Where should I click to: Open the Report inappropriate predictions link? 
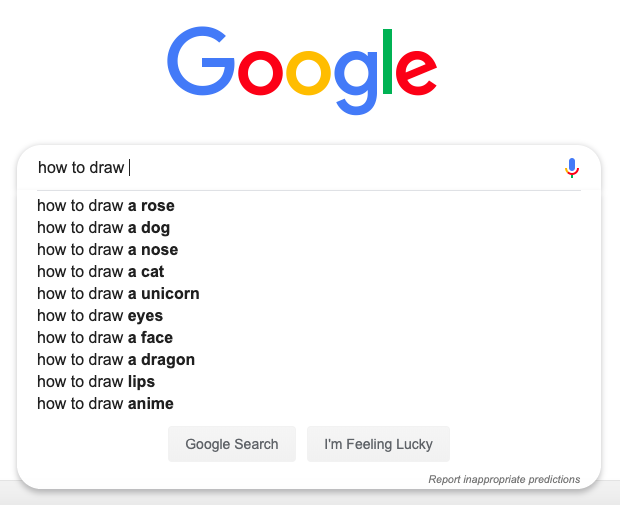point(504,480)
